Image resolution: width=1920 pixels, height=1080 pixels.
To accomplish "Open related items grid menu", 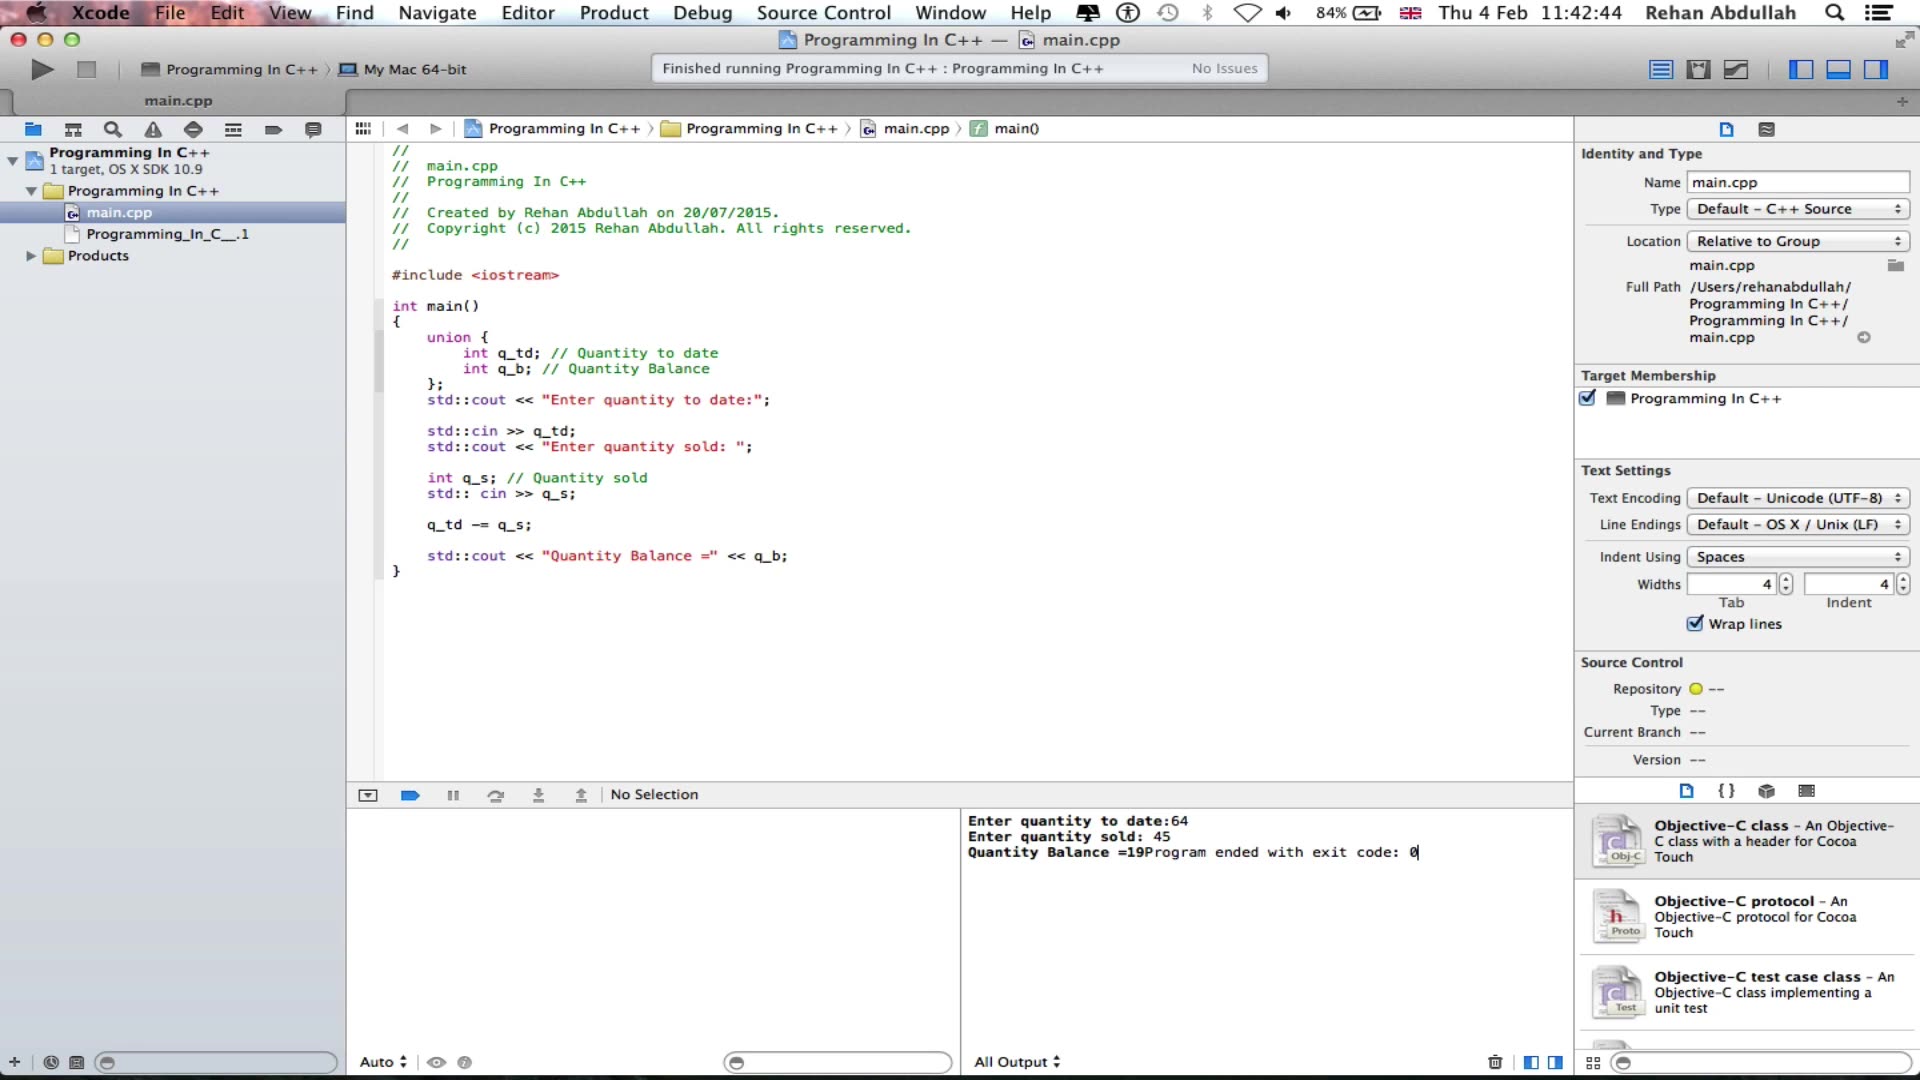I will pos(363,128).
